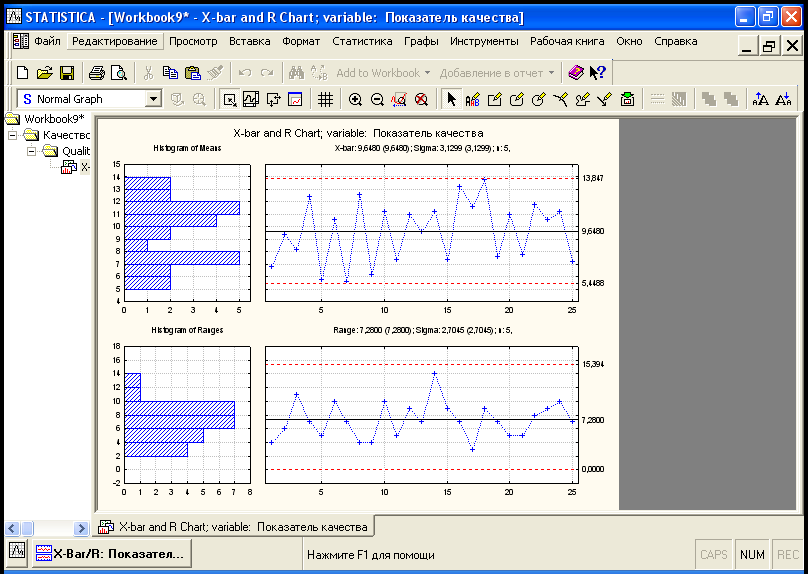The image size is (808, 574).
Task: Expand the Добавление в отчет dropdown
Action: coord(551,73)
